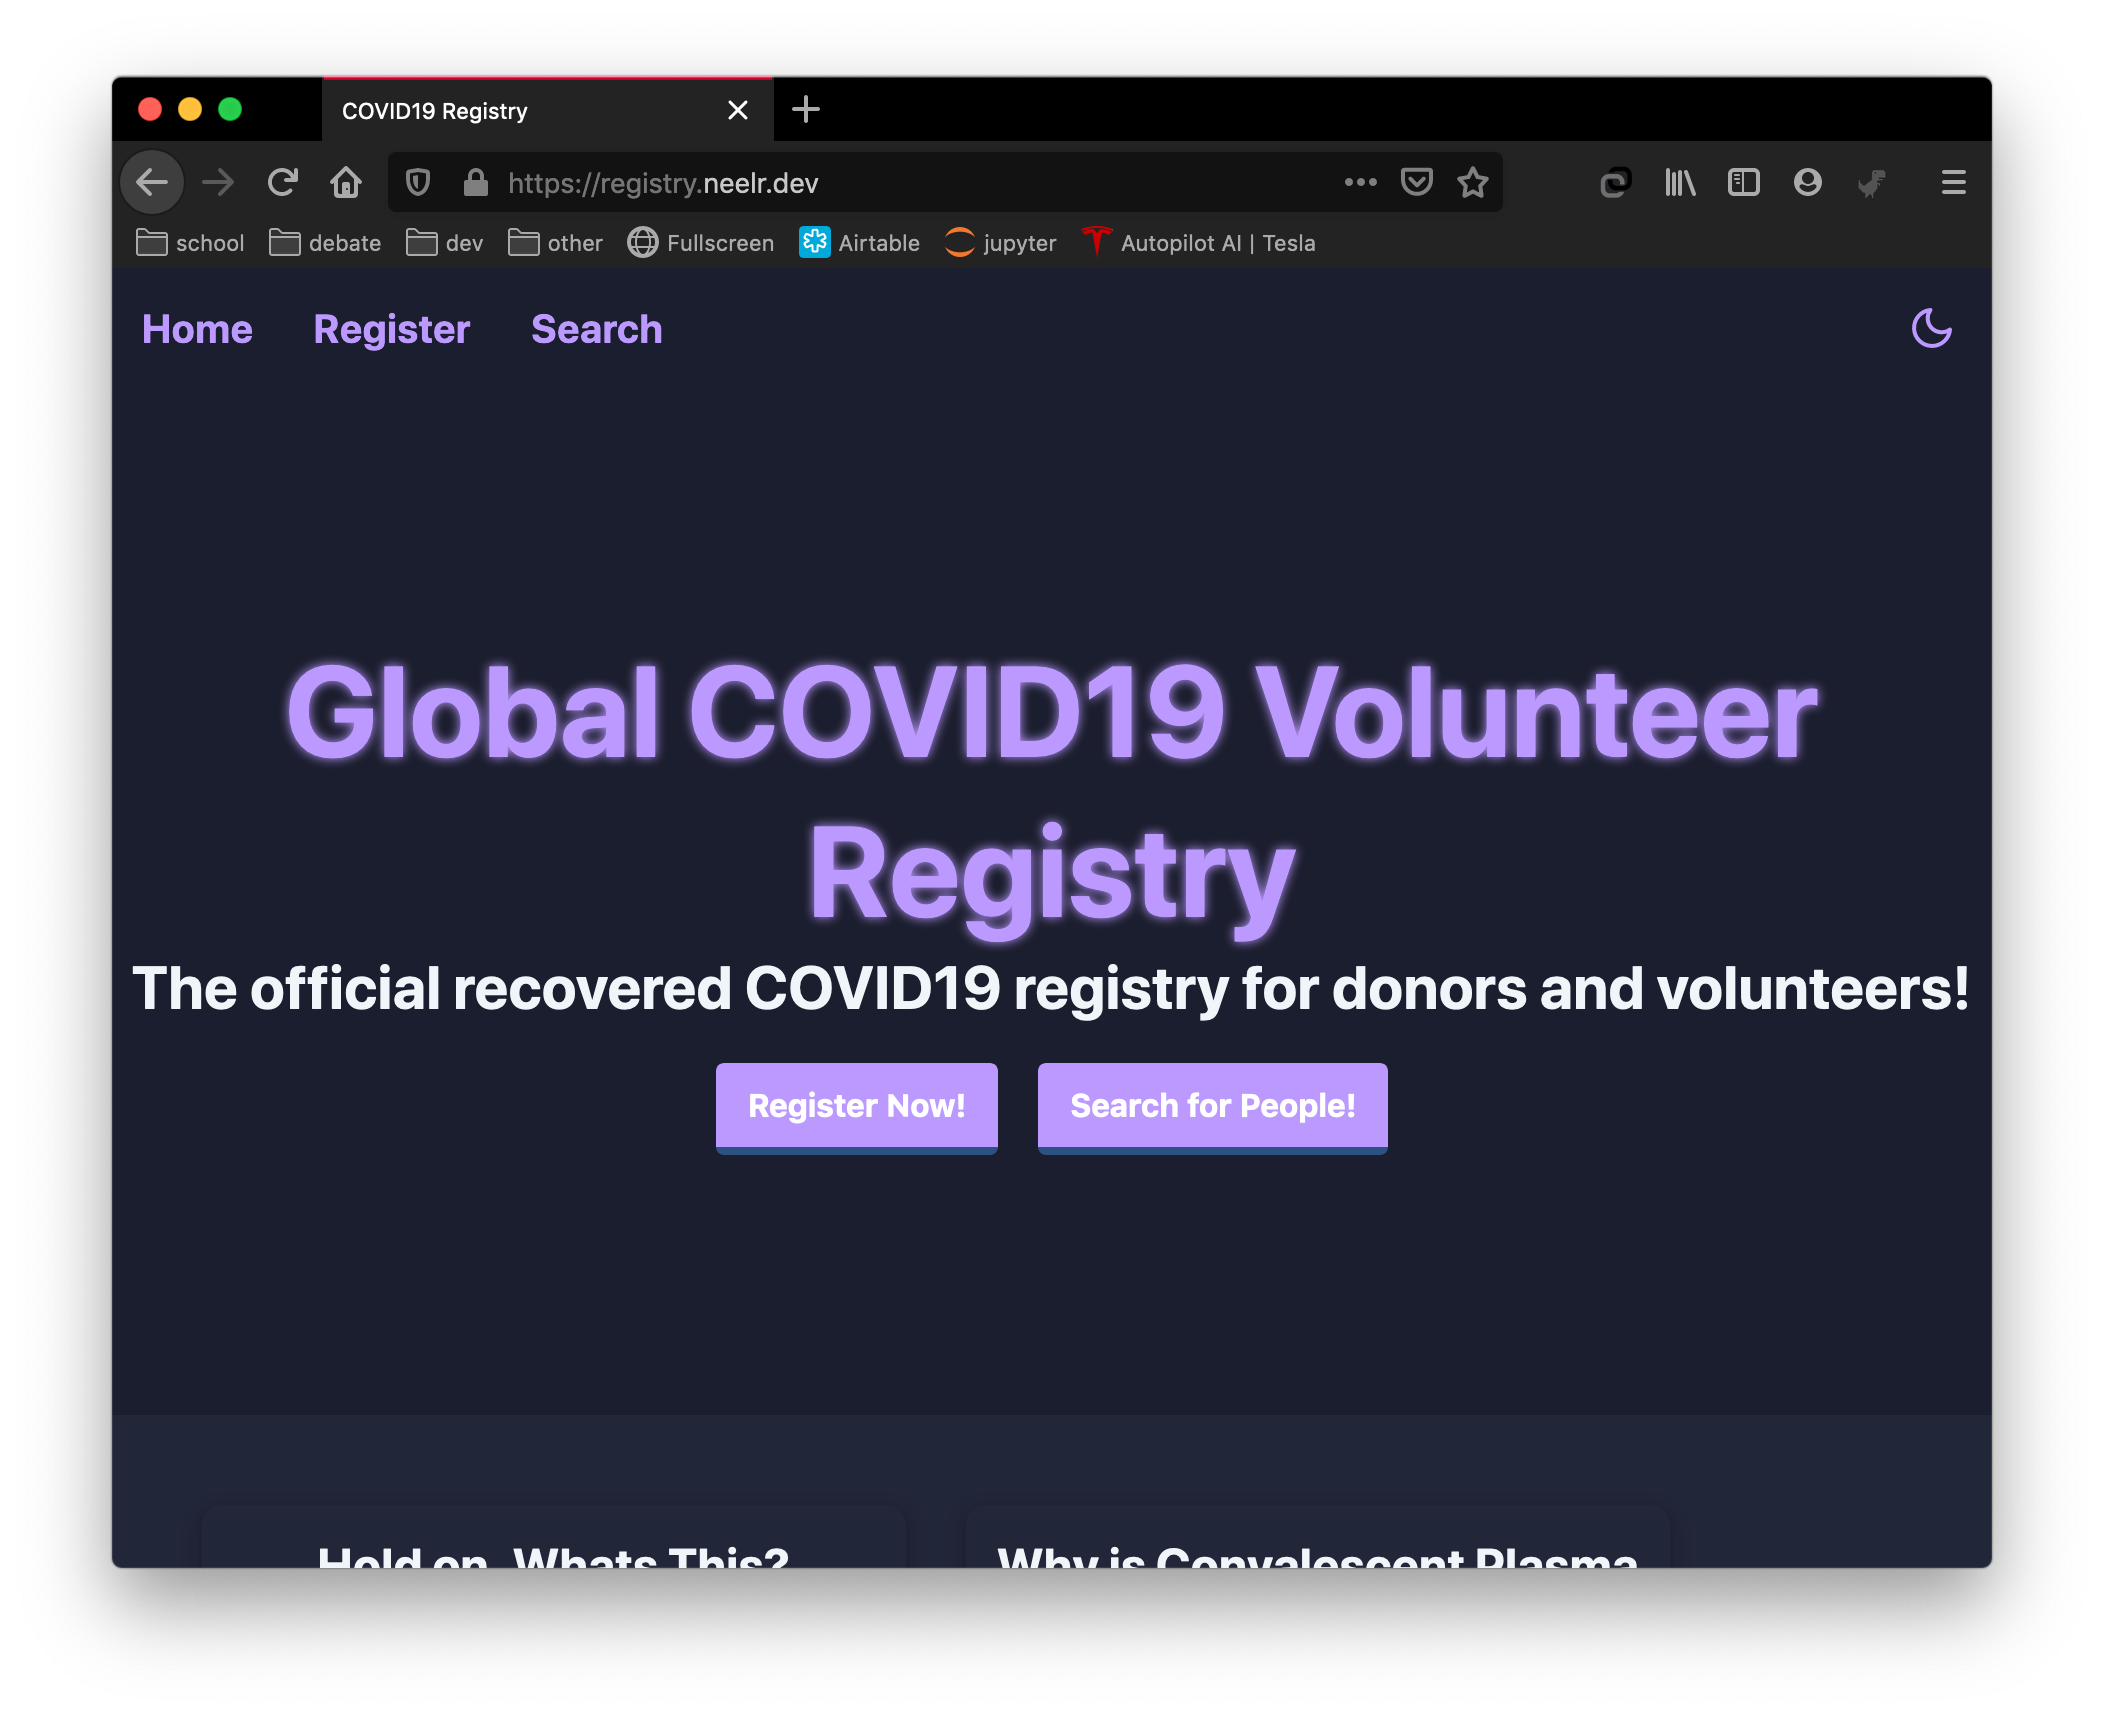
Task: Open page actions three-dot menu
Action: [x=1360, y=183]
